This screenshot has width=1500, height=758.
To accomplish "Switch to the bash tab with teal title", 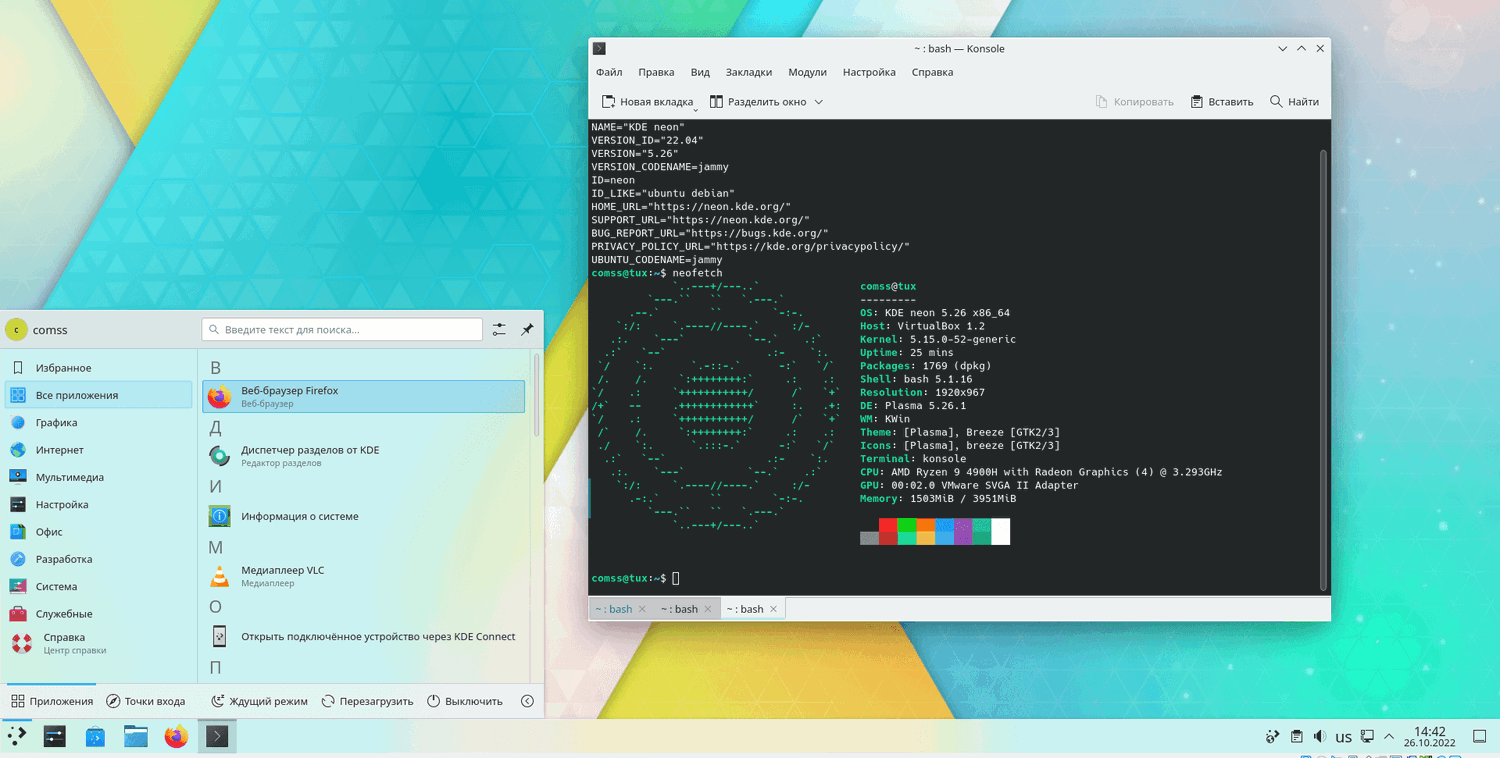I will tap(621, 609).
